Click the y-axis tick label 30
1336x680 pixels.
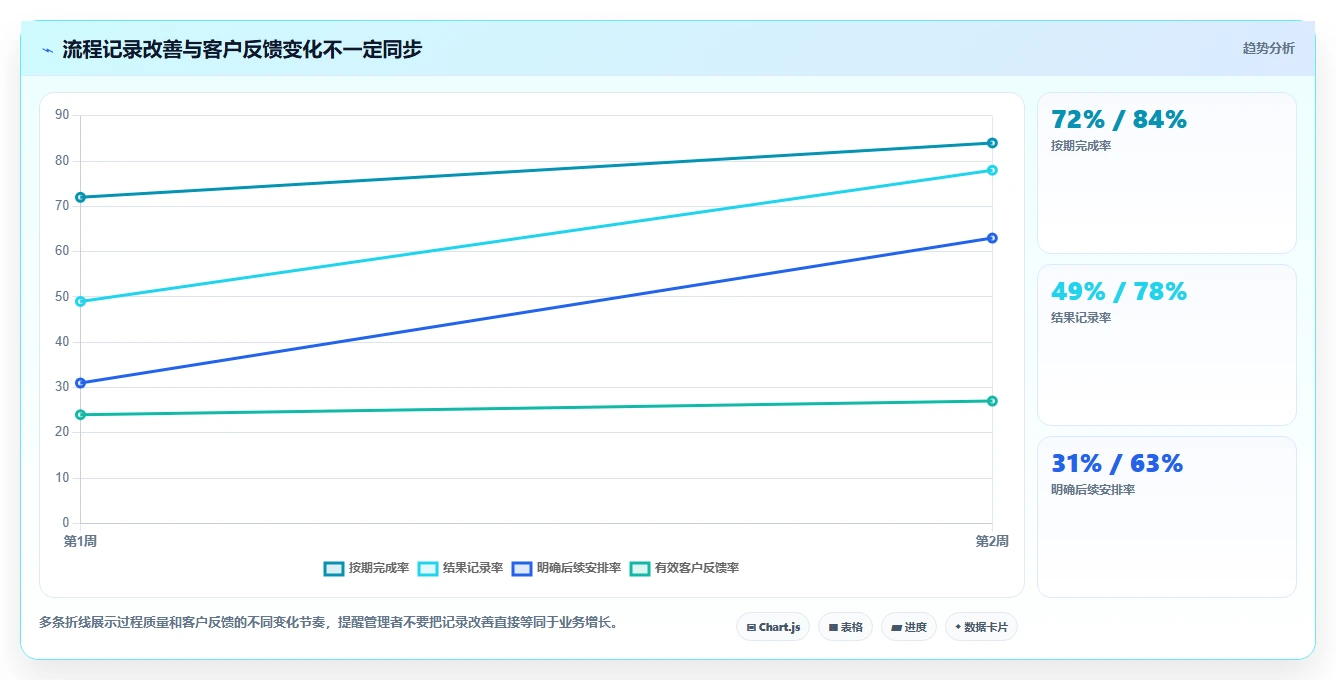coord(62,387)
